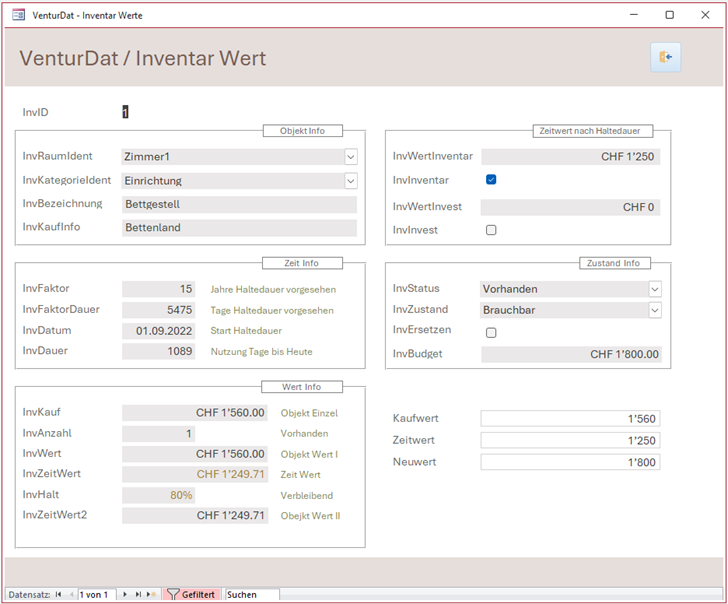Expand the InvZustand Brauchbar dropdown
728x604 pixels.
(x=654, y=311)
